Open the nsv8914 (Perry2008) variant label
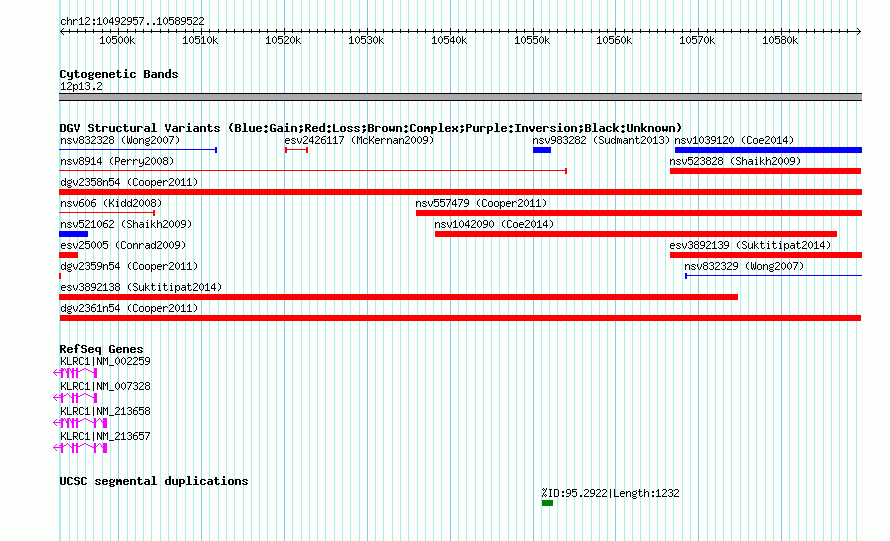Viewport: 890px width, 541px height. (117, 161)
